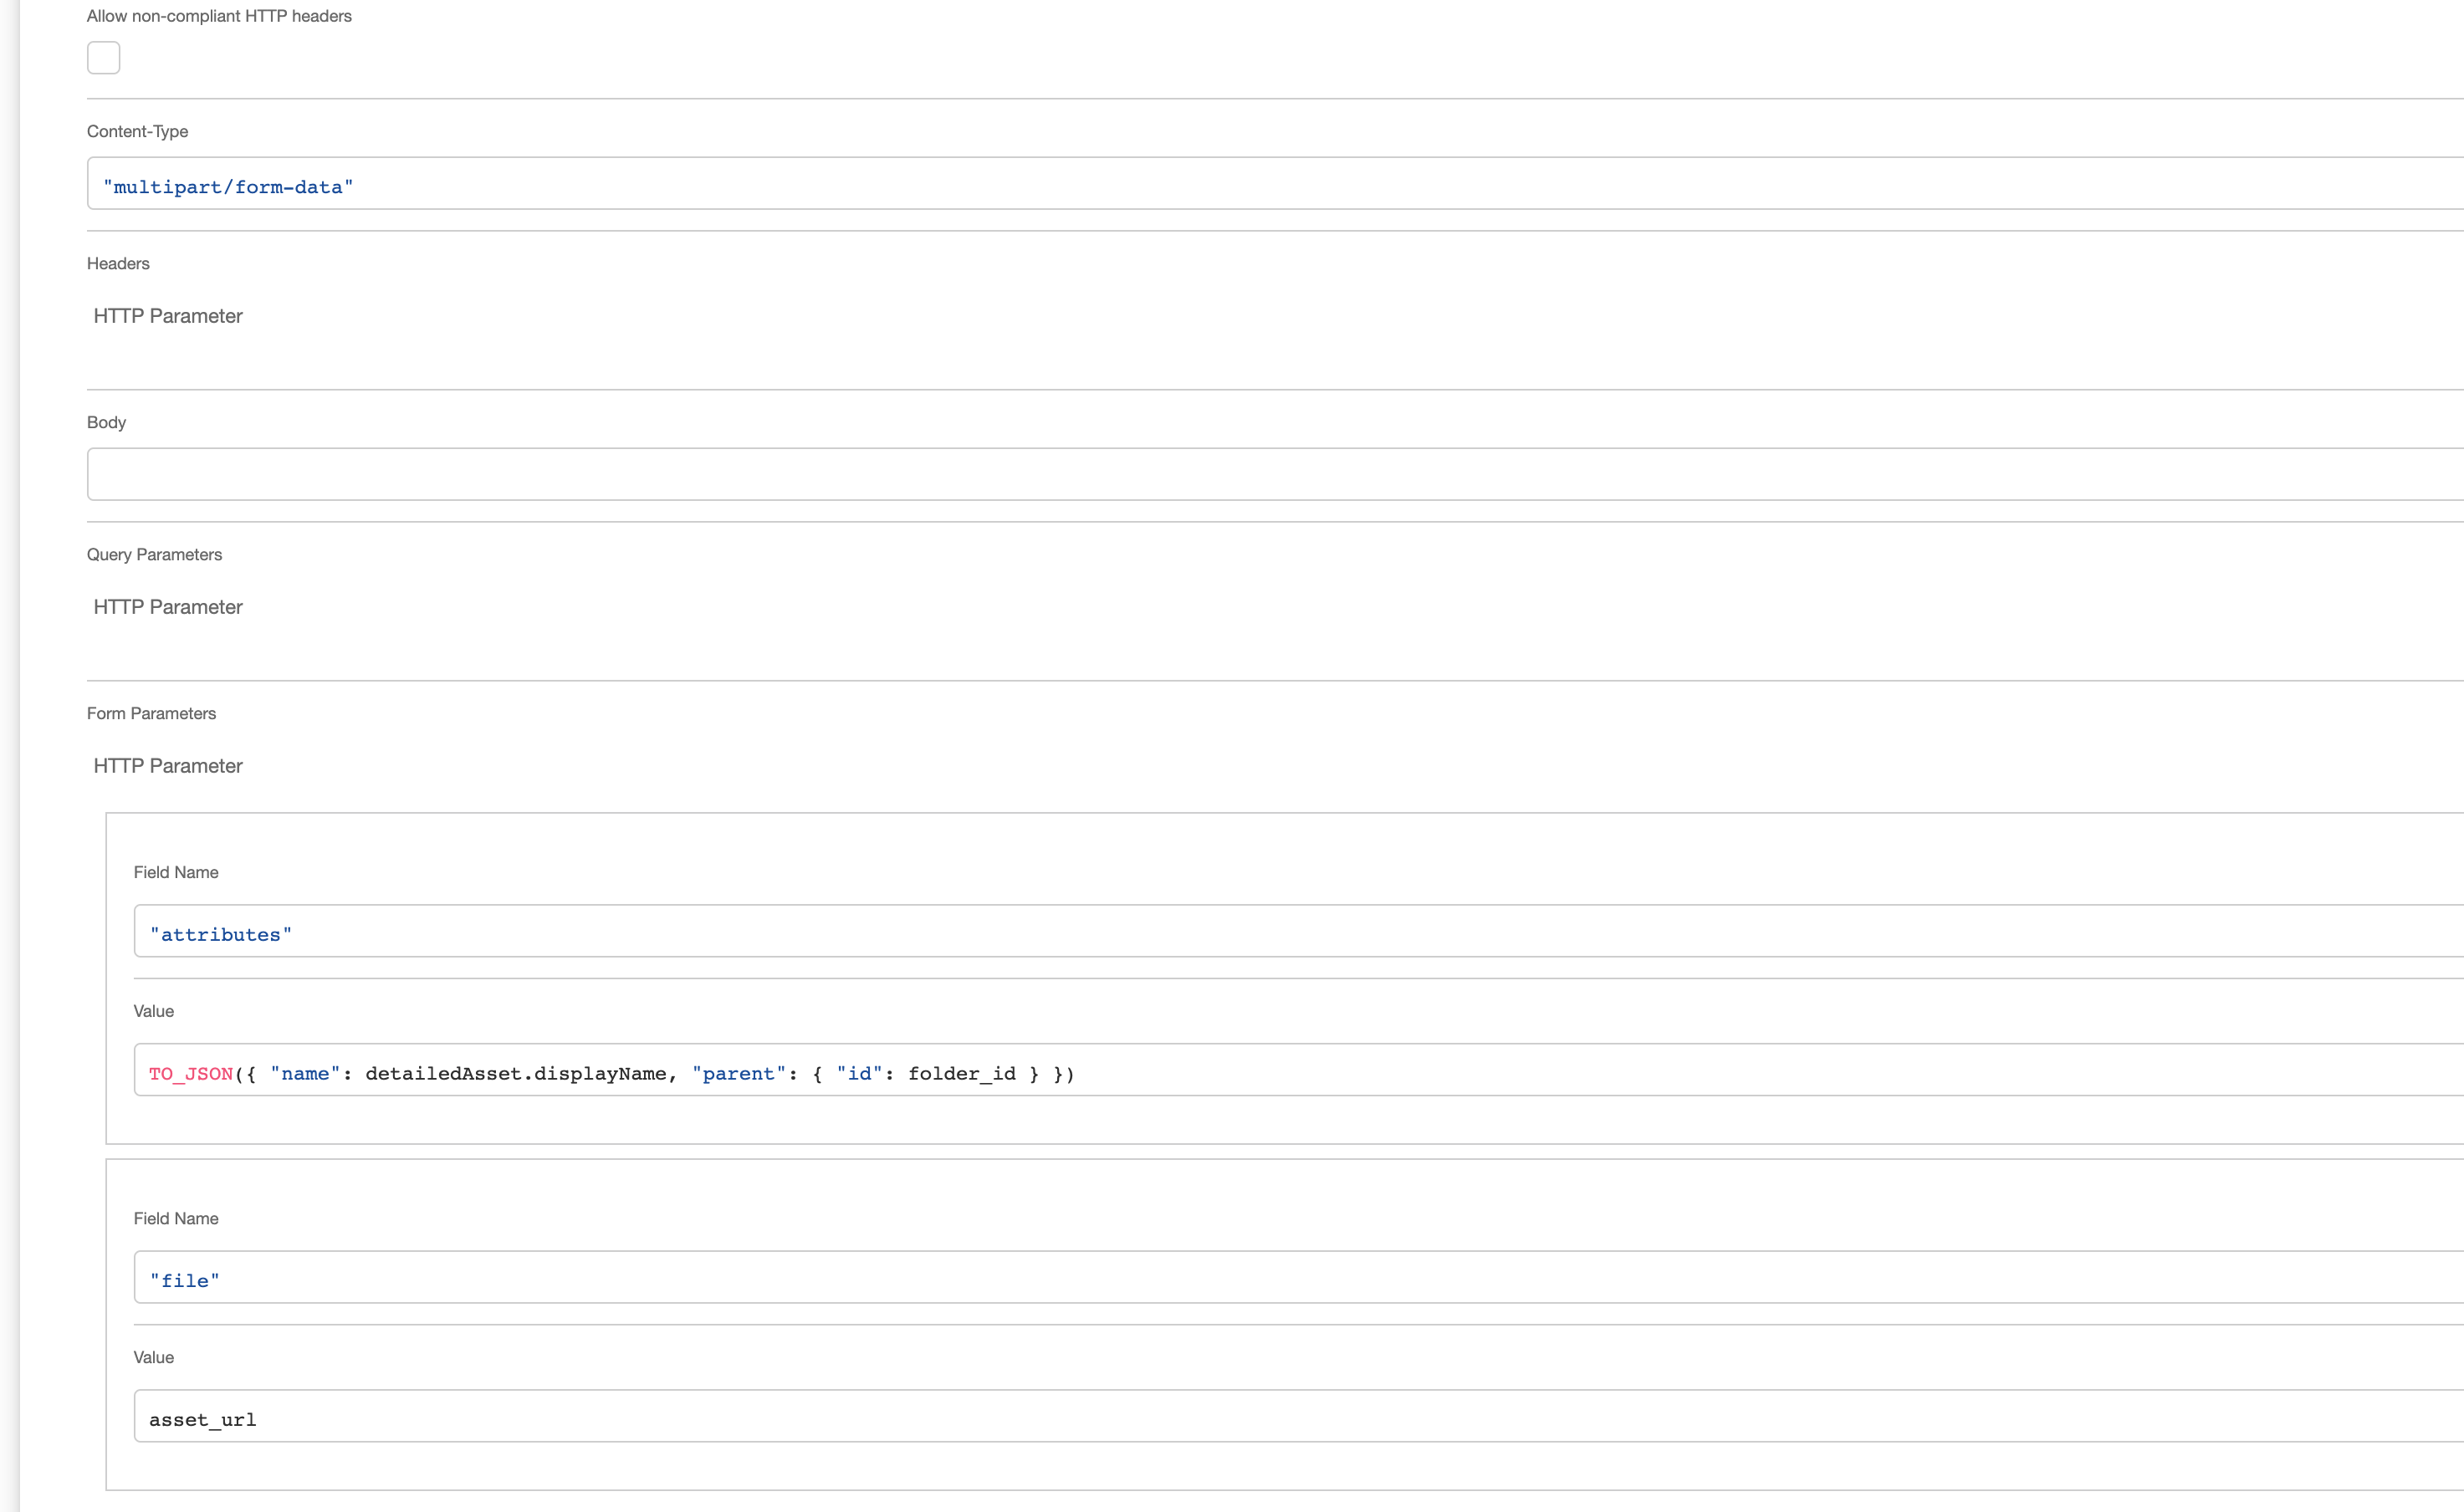Click the Allow non-compliant HTTP headers label

point(219,16)
